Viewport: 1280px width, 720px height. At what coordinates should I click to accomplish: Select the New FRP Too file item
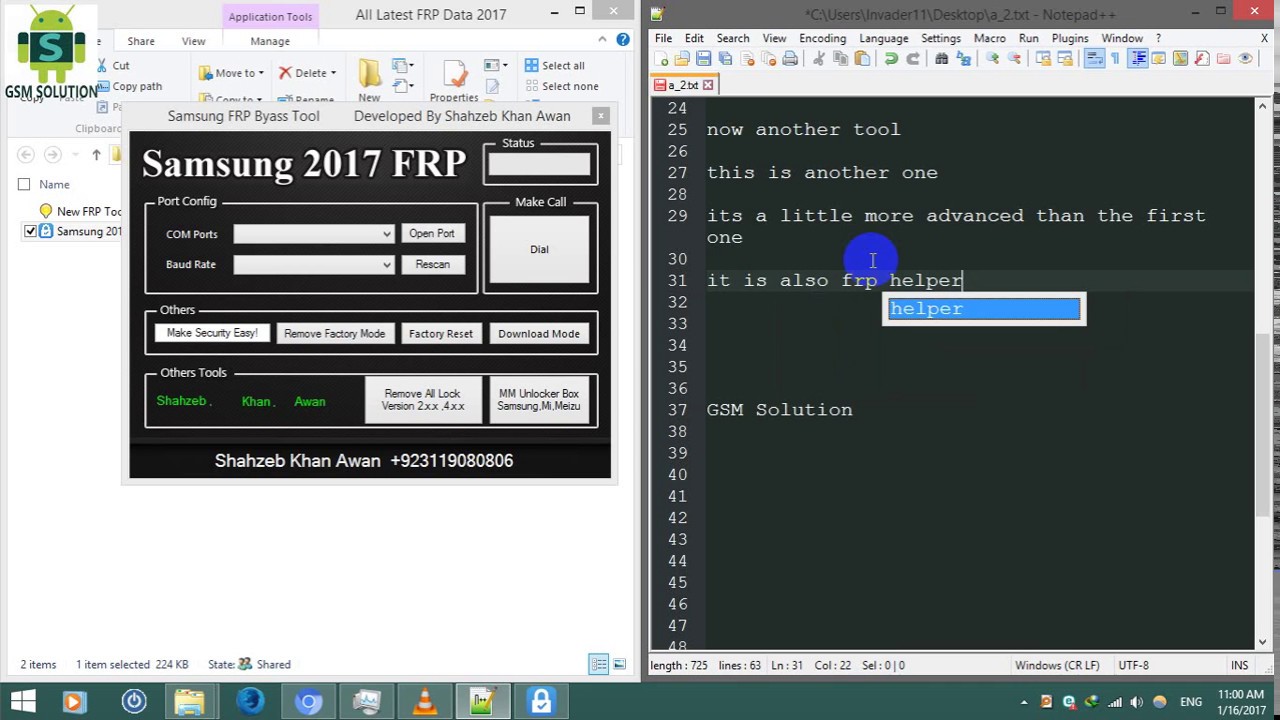click(80, 211)
